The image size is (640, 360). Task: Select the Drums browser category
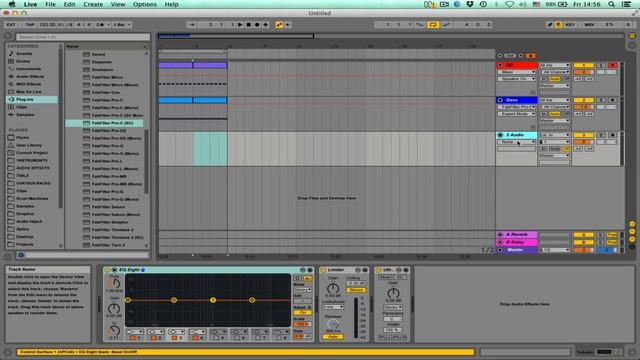point(23,61)
